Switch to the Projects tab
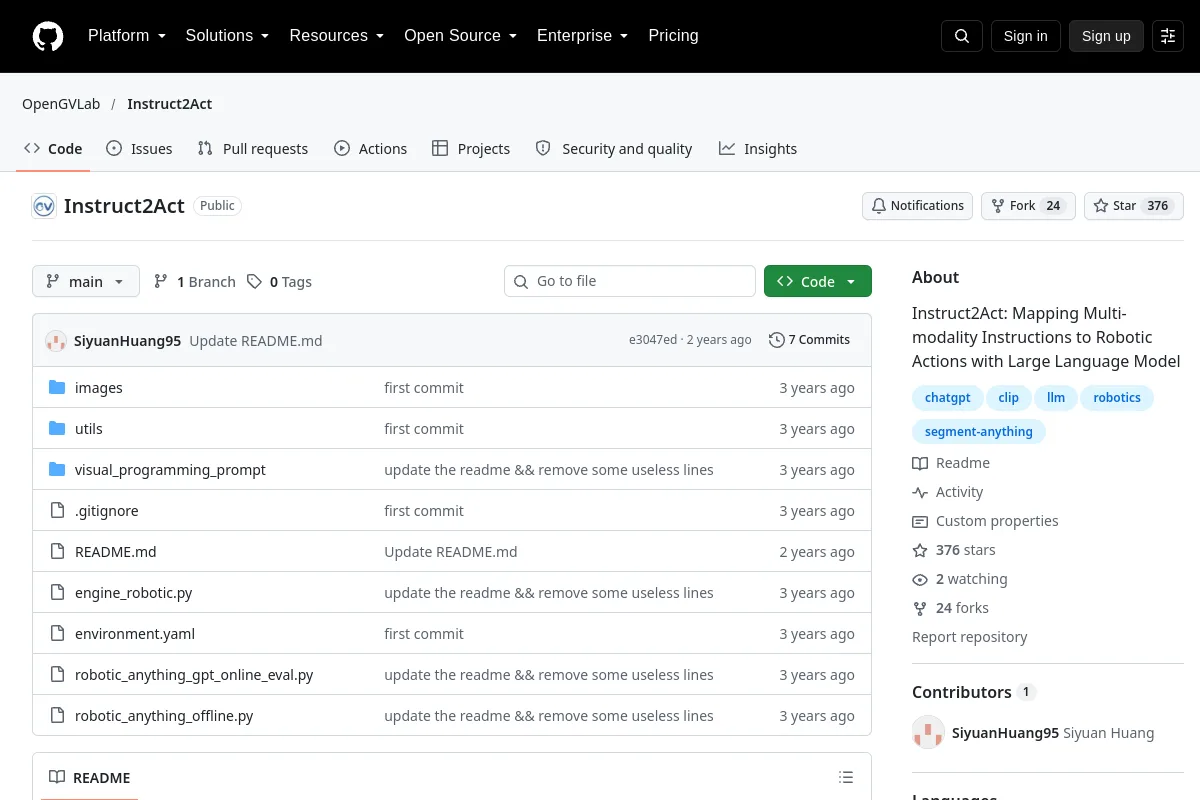The height and width of the screenshot is (800, 1200). [471, 149]
